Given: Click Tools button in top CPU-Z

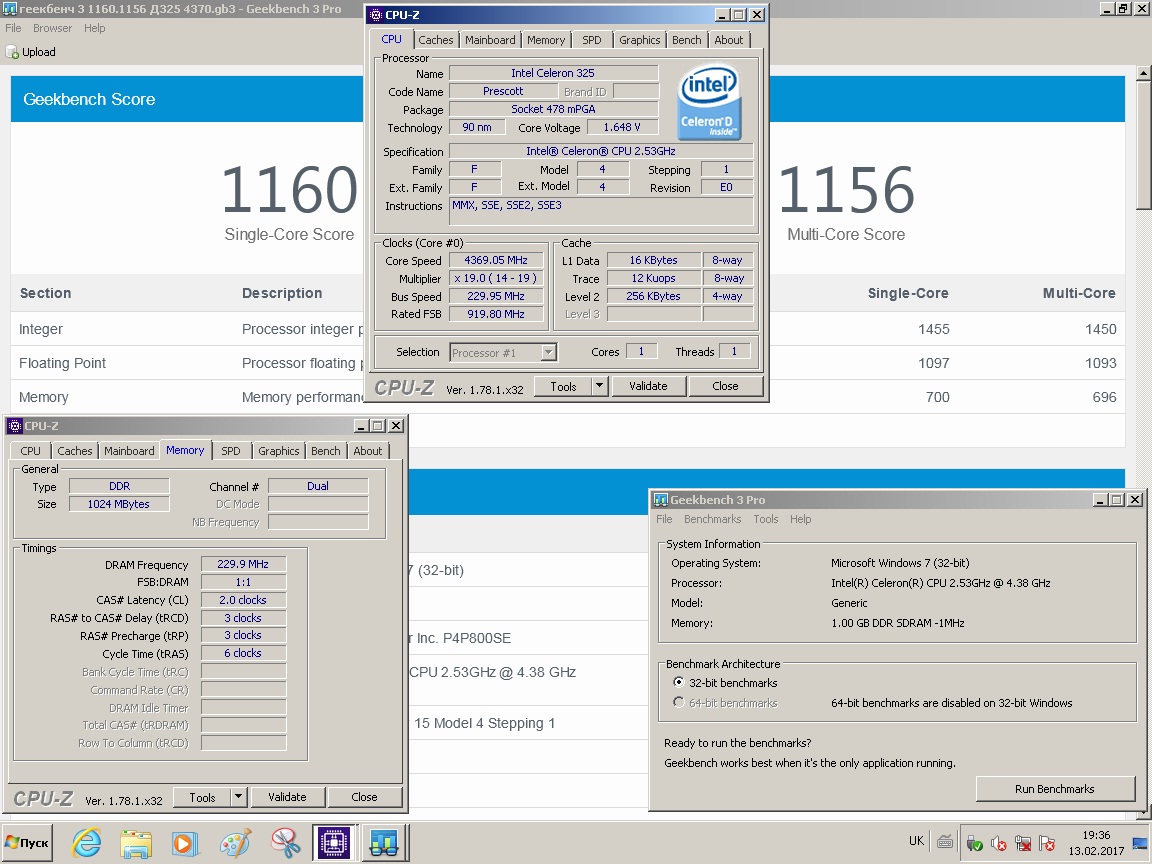Looking at the screenshot, I should click(563, 386).
